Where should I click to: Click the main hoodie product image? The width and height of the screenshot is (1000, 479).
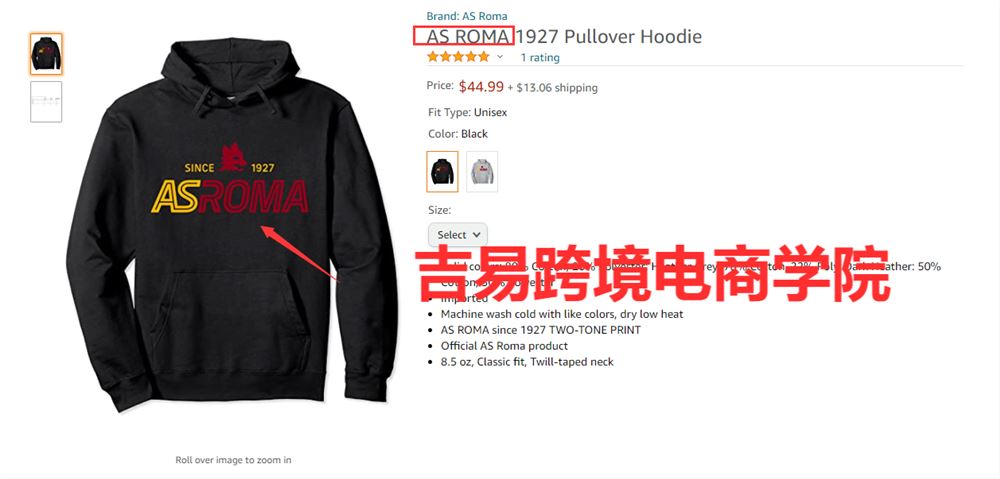232,223
